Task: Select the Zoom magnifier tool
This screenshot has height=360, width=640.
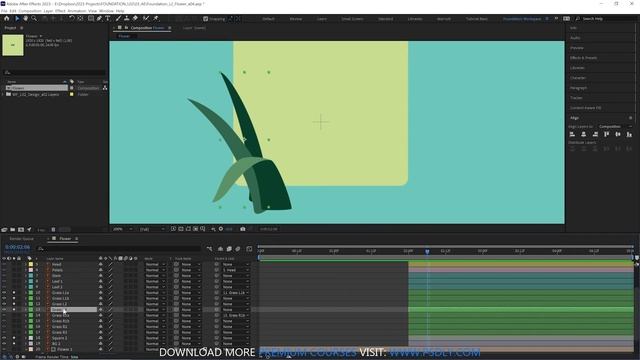Action: 34,18
